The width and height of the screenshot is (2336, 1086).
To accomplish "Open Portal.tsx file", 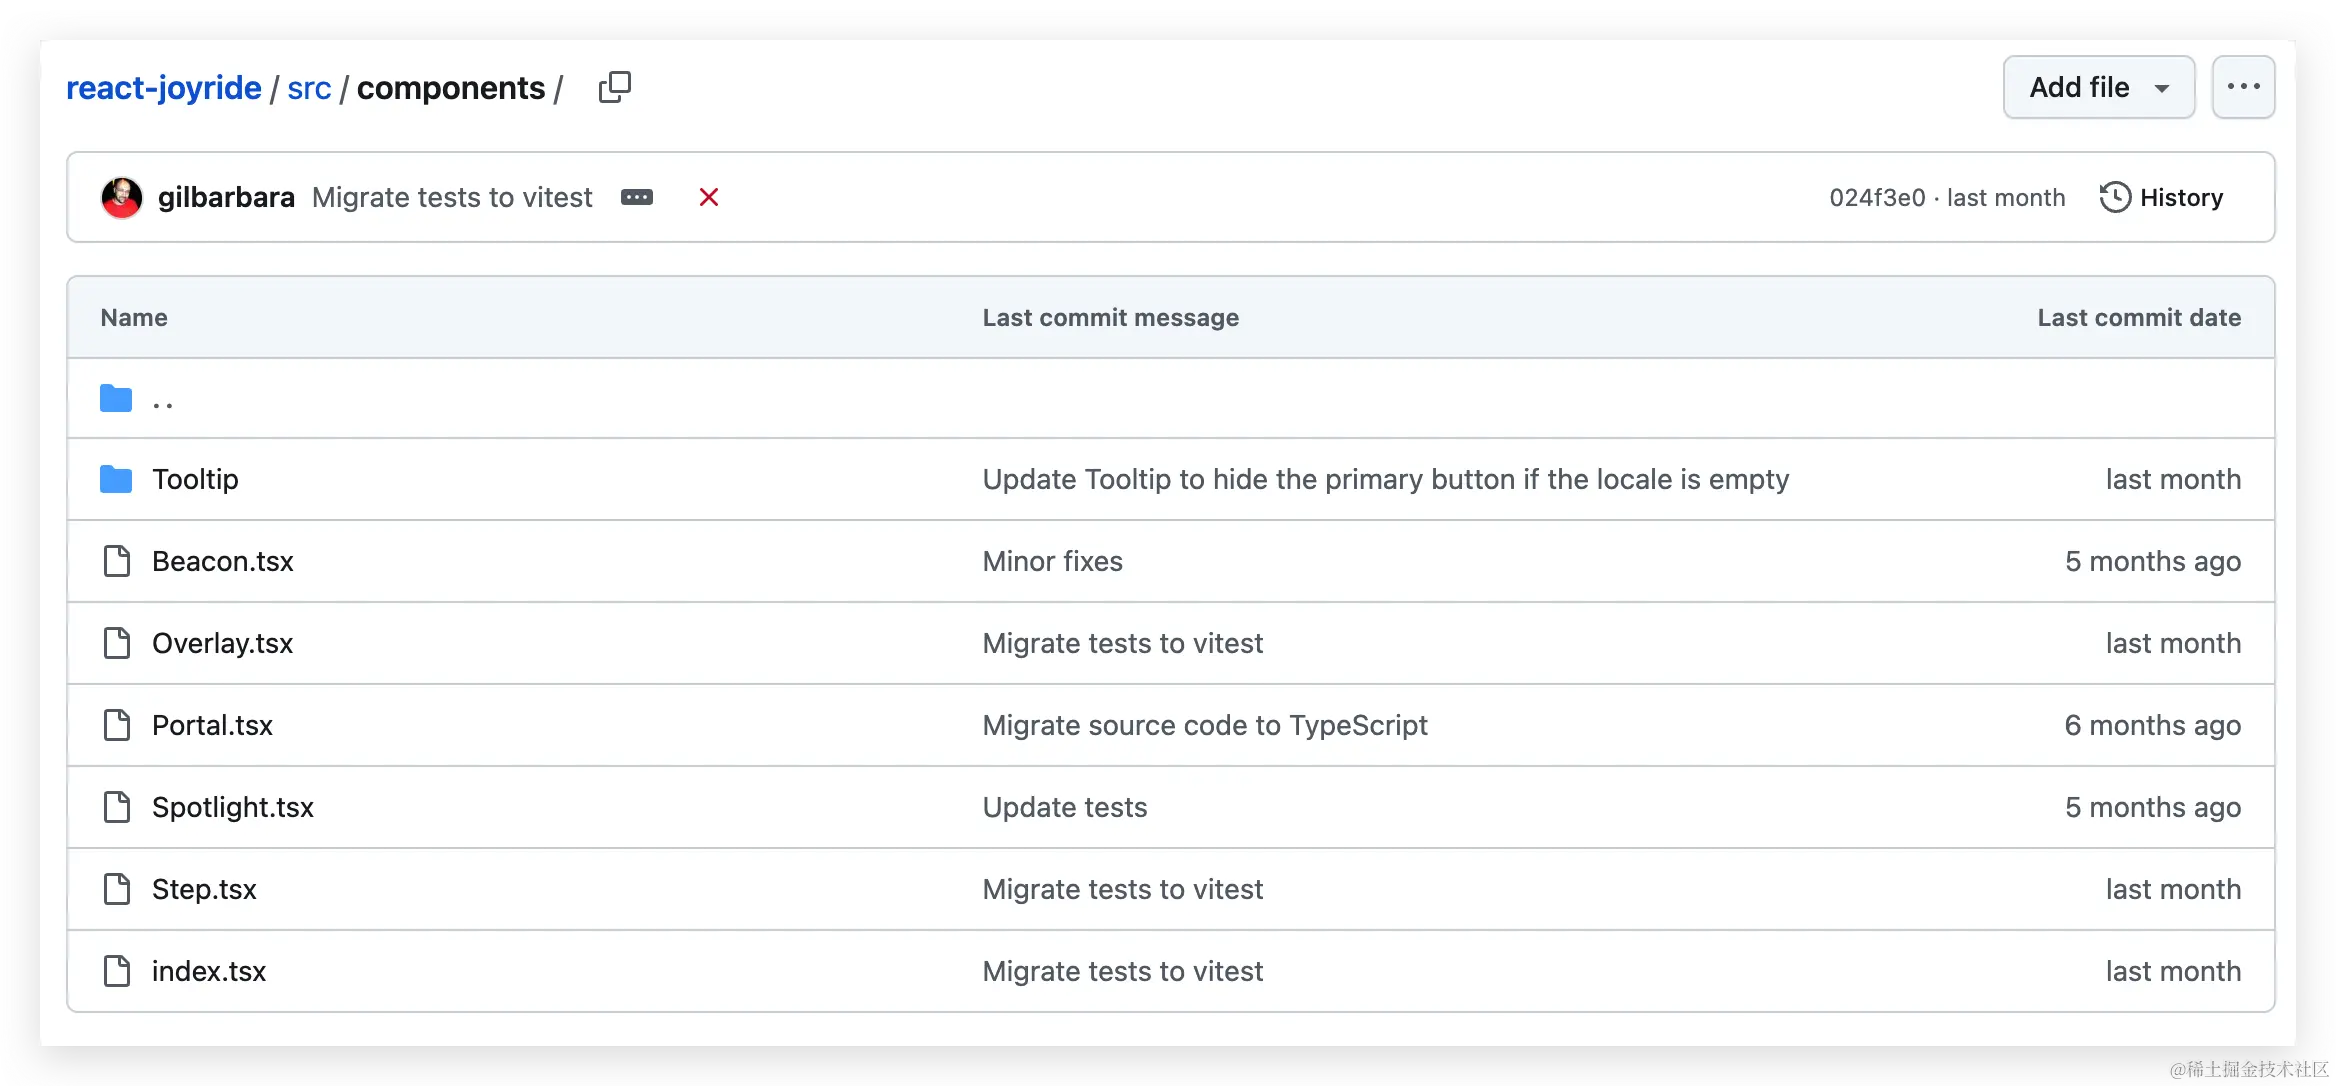I will [x=212, y=725].
